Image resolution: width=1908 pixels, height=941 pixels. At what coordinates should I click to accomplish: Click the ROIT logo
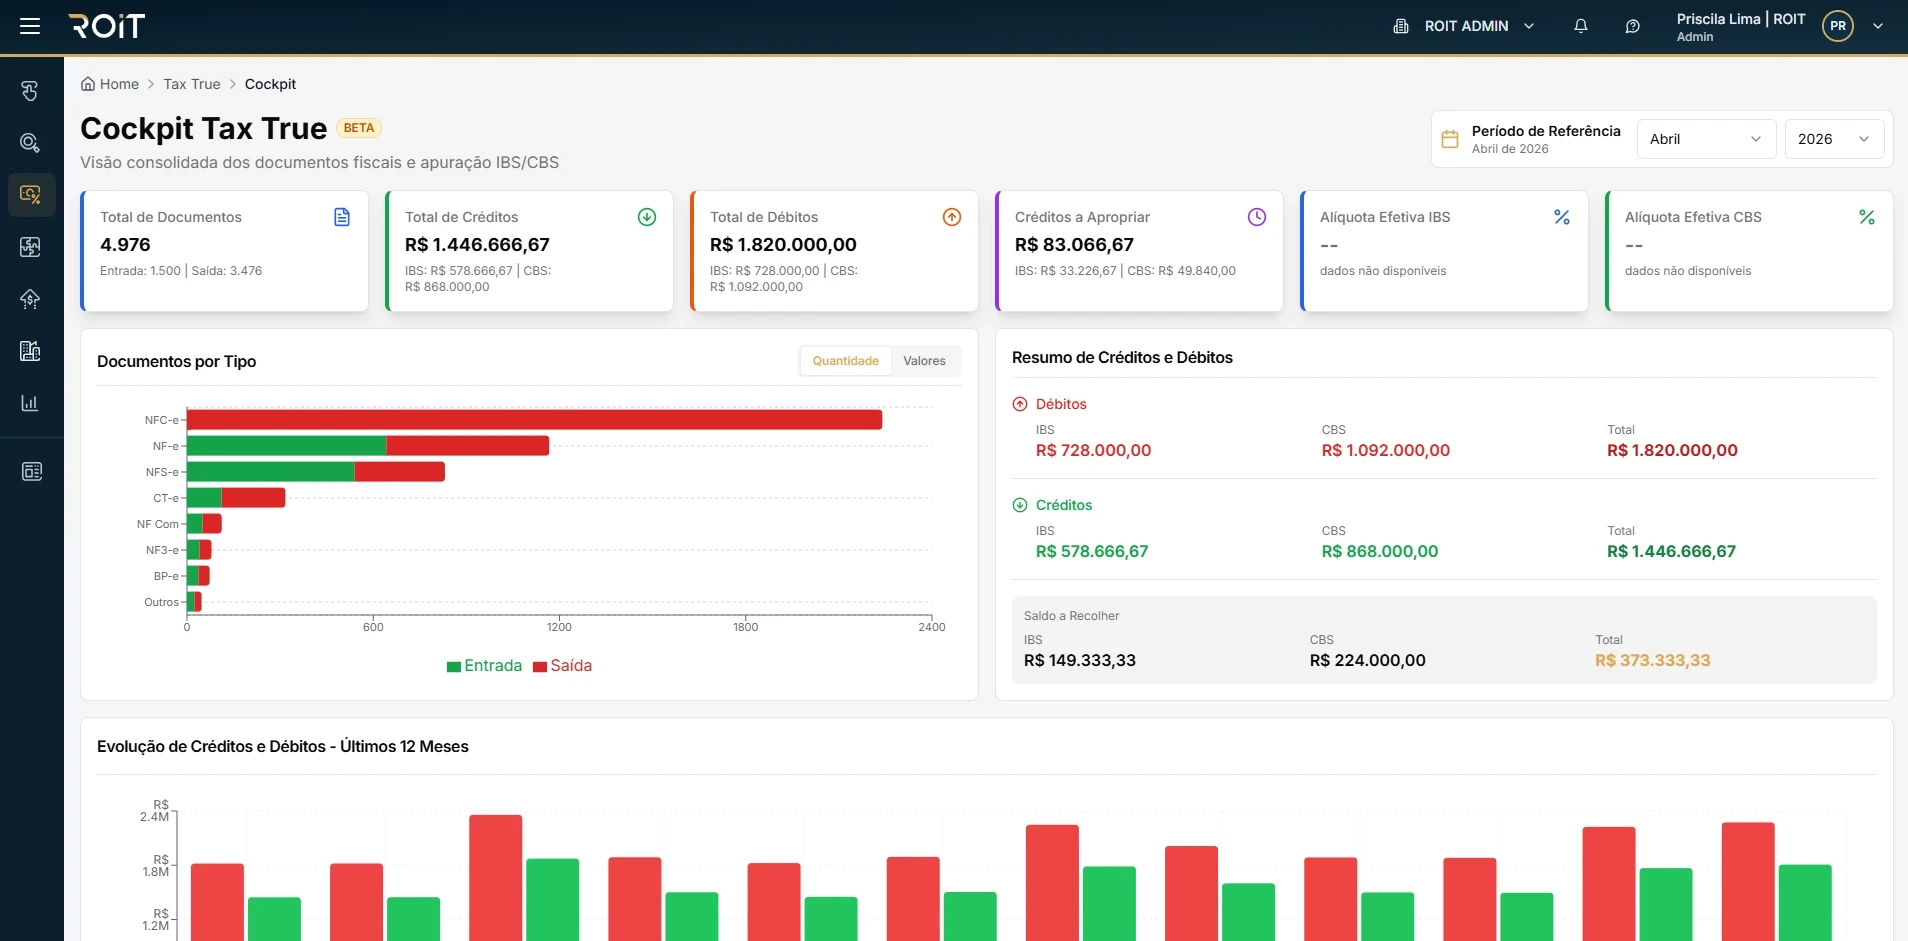coord(107,26)
